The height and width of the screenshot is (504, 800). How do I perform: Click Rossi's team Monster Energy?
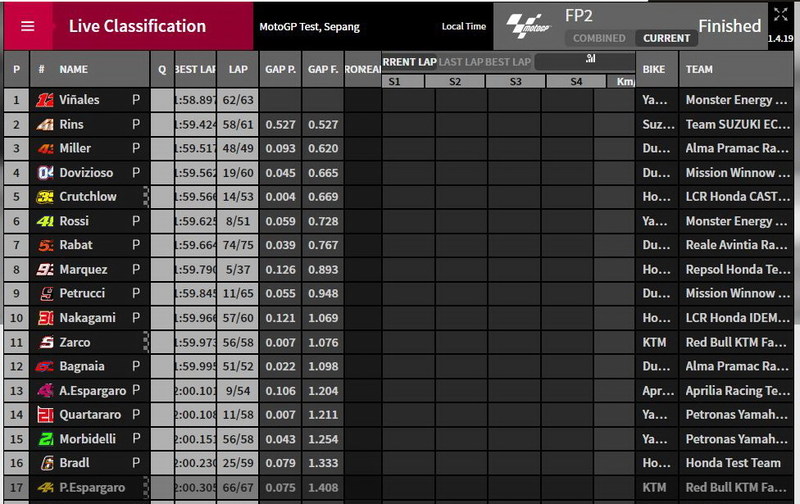(x=736, y=221)
